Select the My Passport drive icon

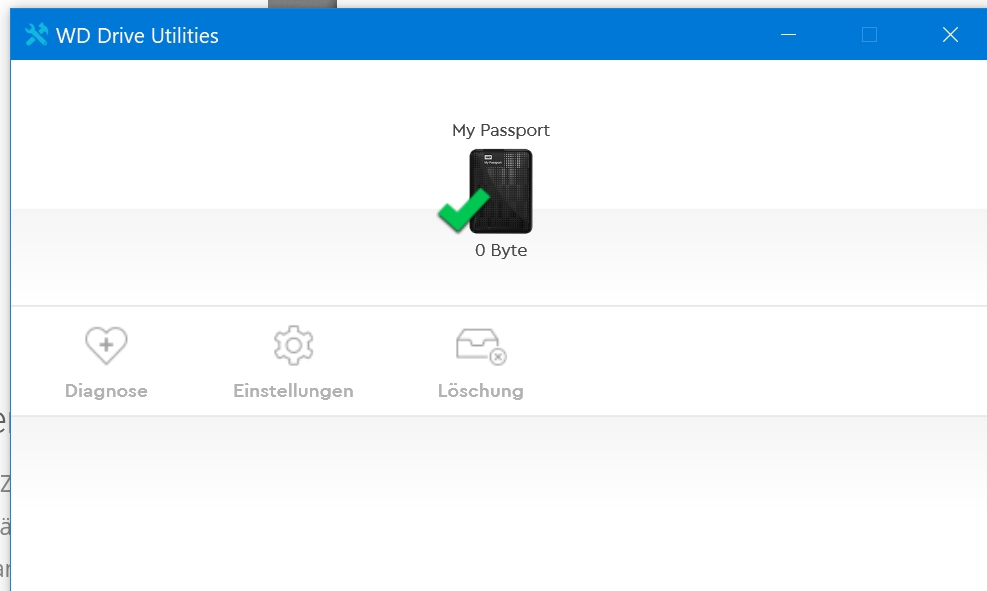point(500,190)
